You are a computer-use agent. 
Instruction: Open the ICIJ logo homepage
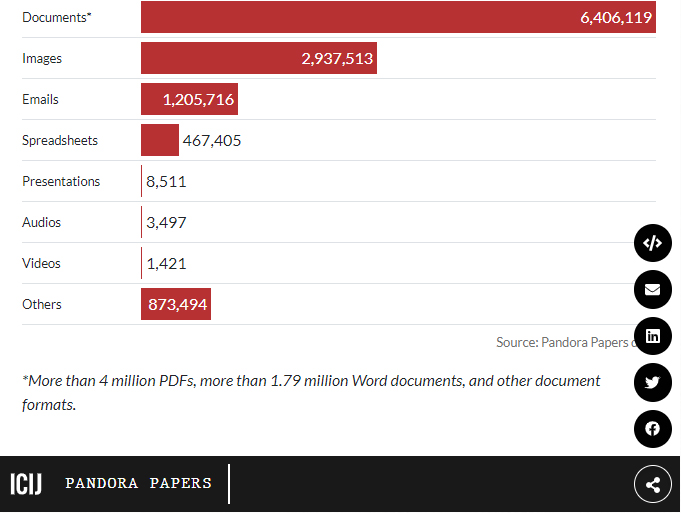tap(26, 484)
